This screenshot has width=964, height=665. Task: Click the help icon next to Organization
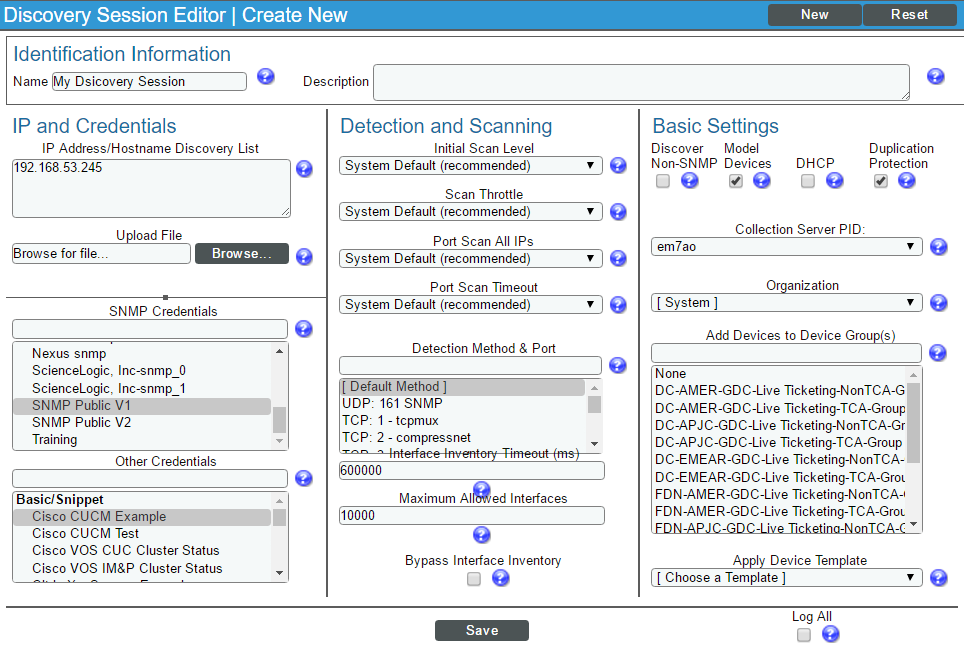[937, 302]
